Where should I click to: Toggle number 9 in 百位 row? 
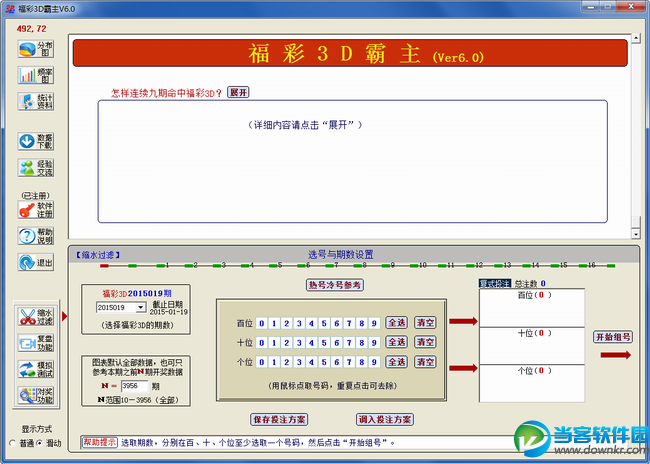coord(374,323)
